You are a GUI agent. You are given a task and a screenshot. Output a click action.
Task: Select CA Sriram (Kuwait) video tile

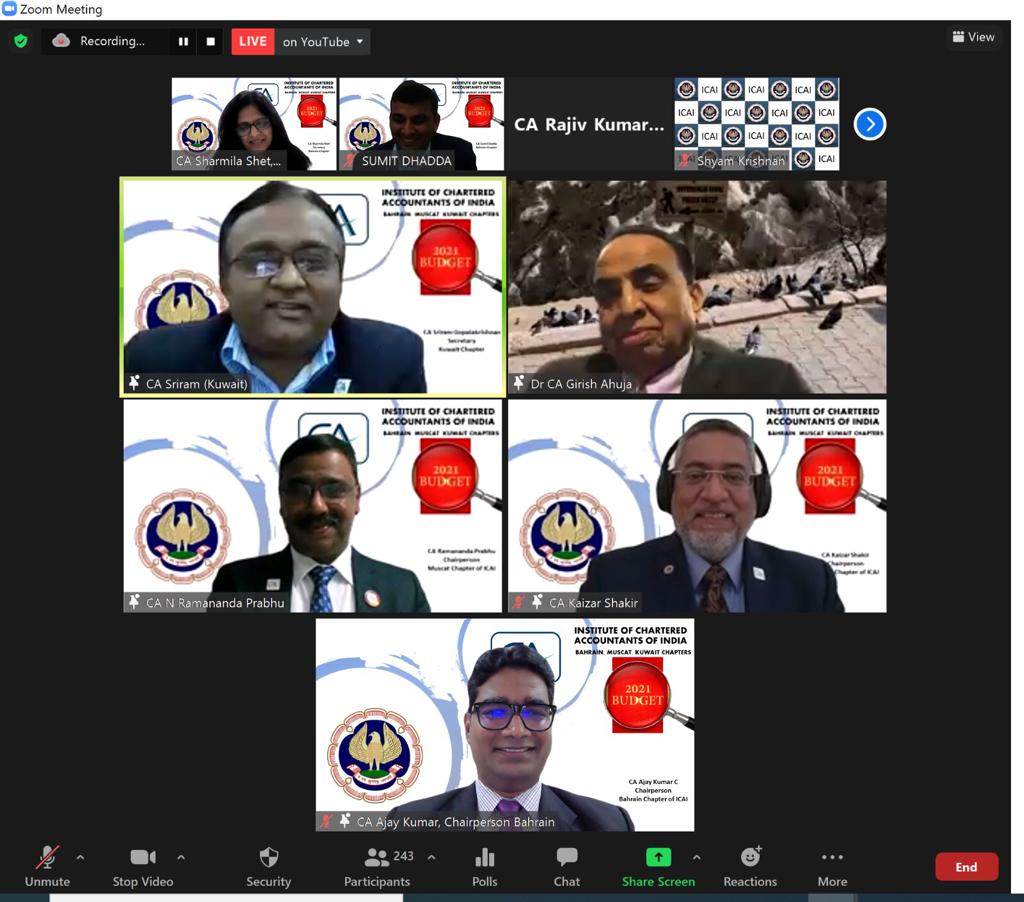pos(313,287)
